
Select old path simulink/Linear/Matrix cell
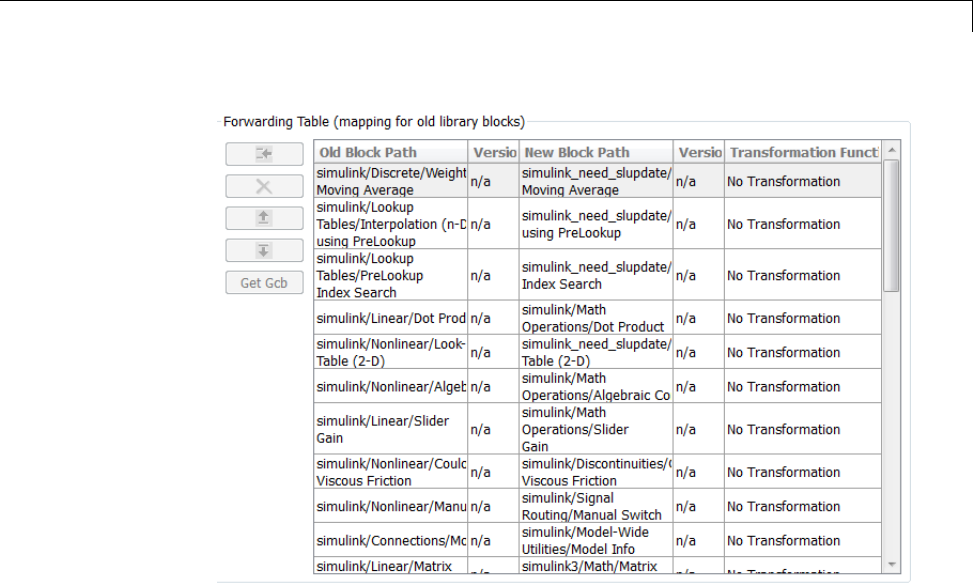tap(391, 566)
